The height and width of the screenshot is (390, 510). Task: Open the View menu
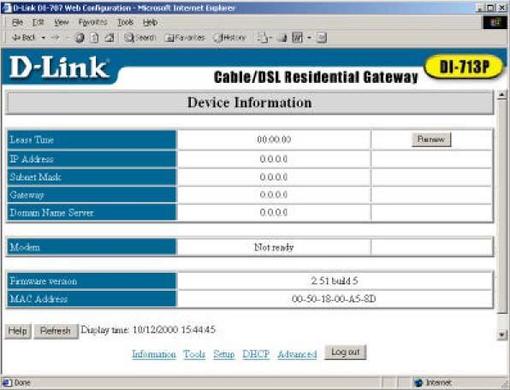click(61, 22)
